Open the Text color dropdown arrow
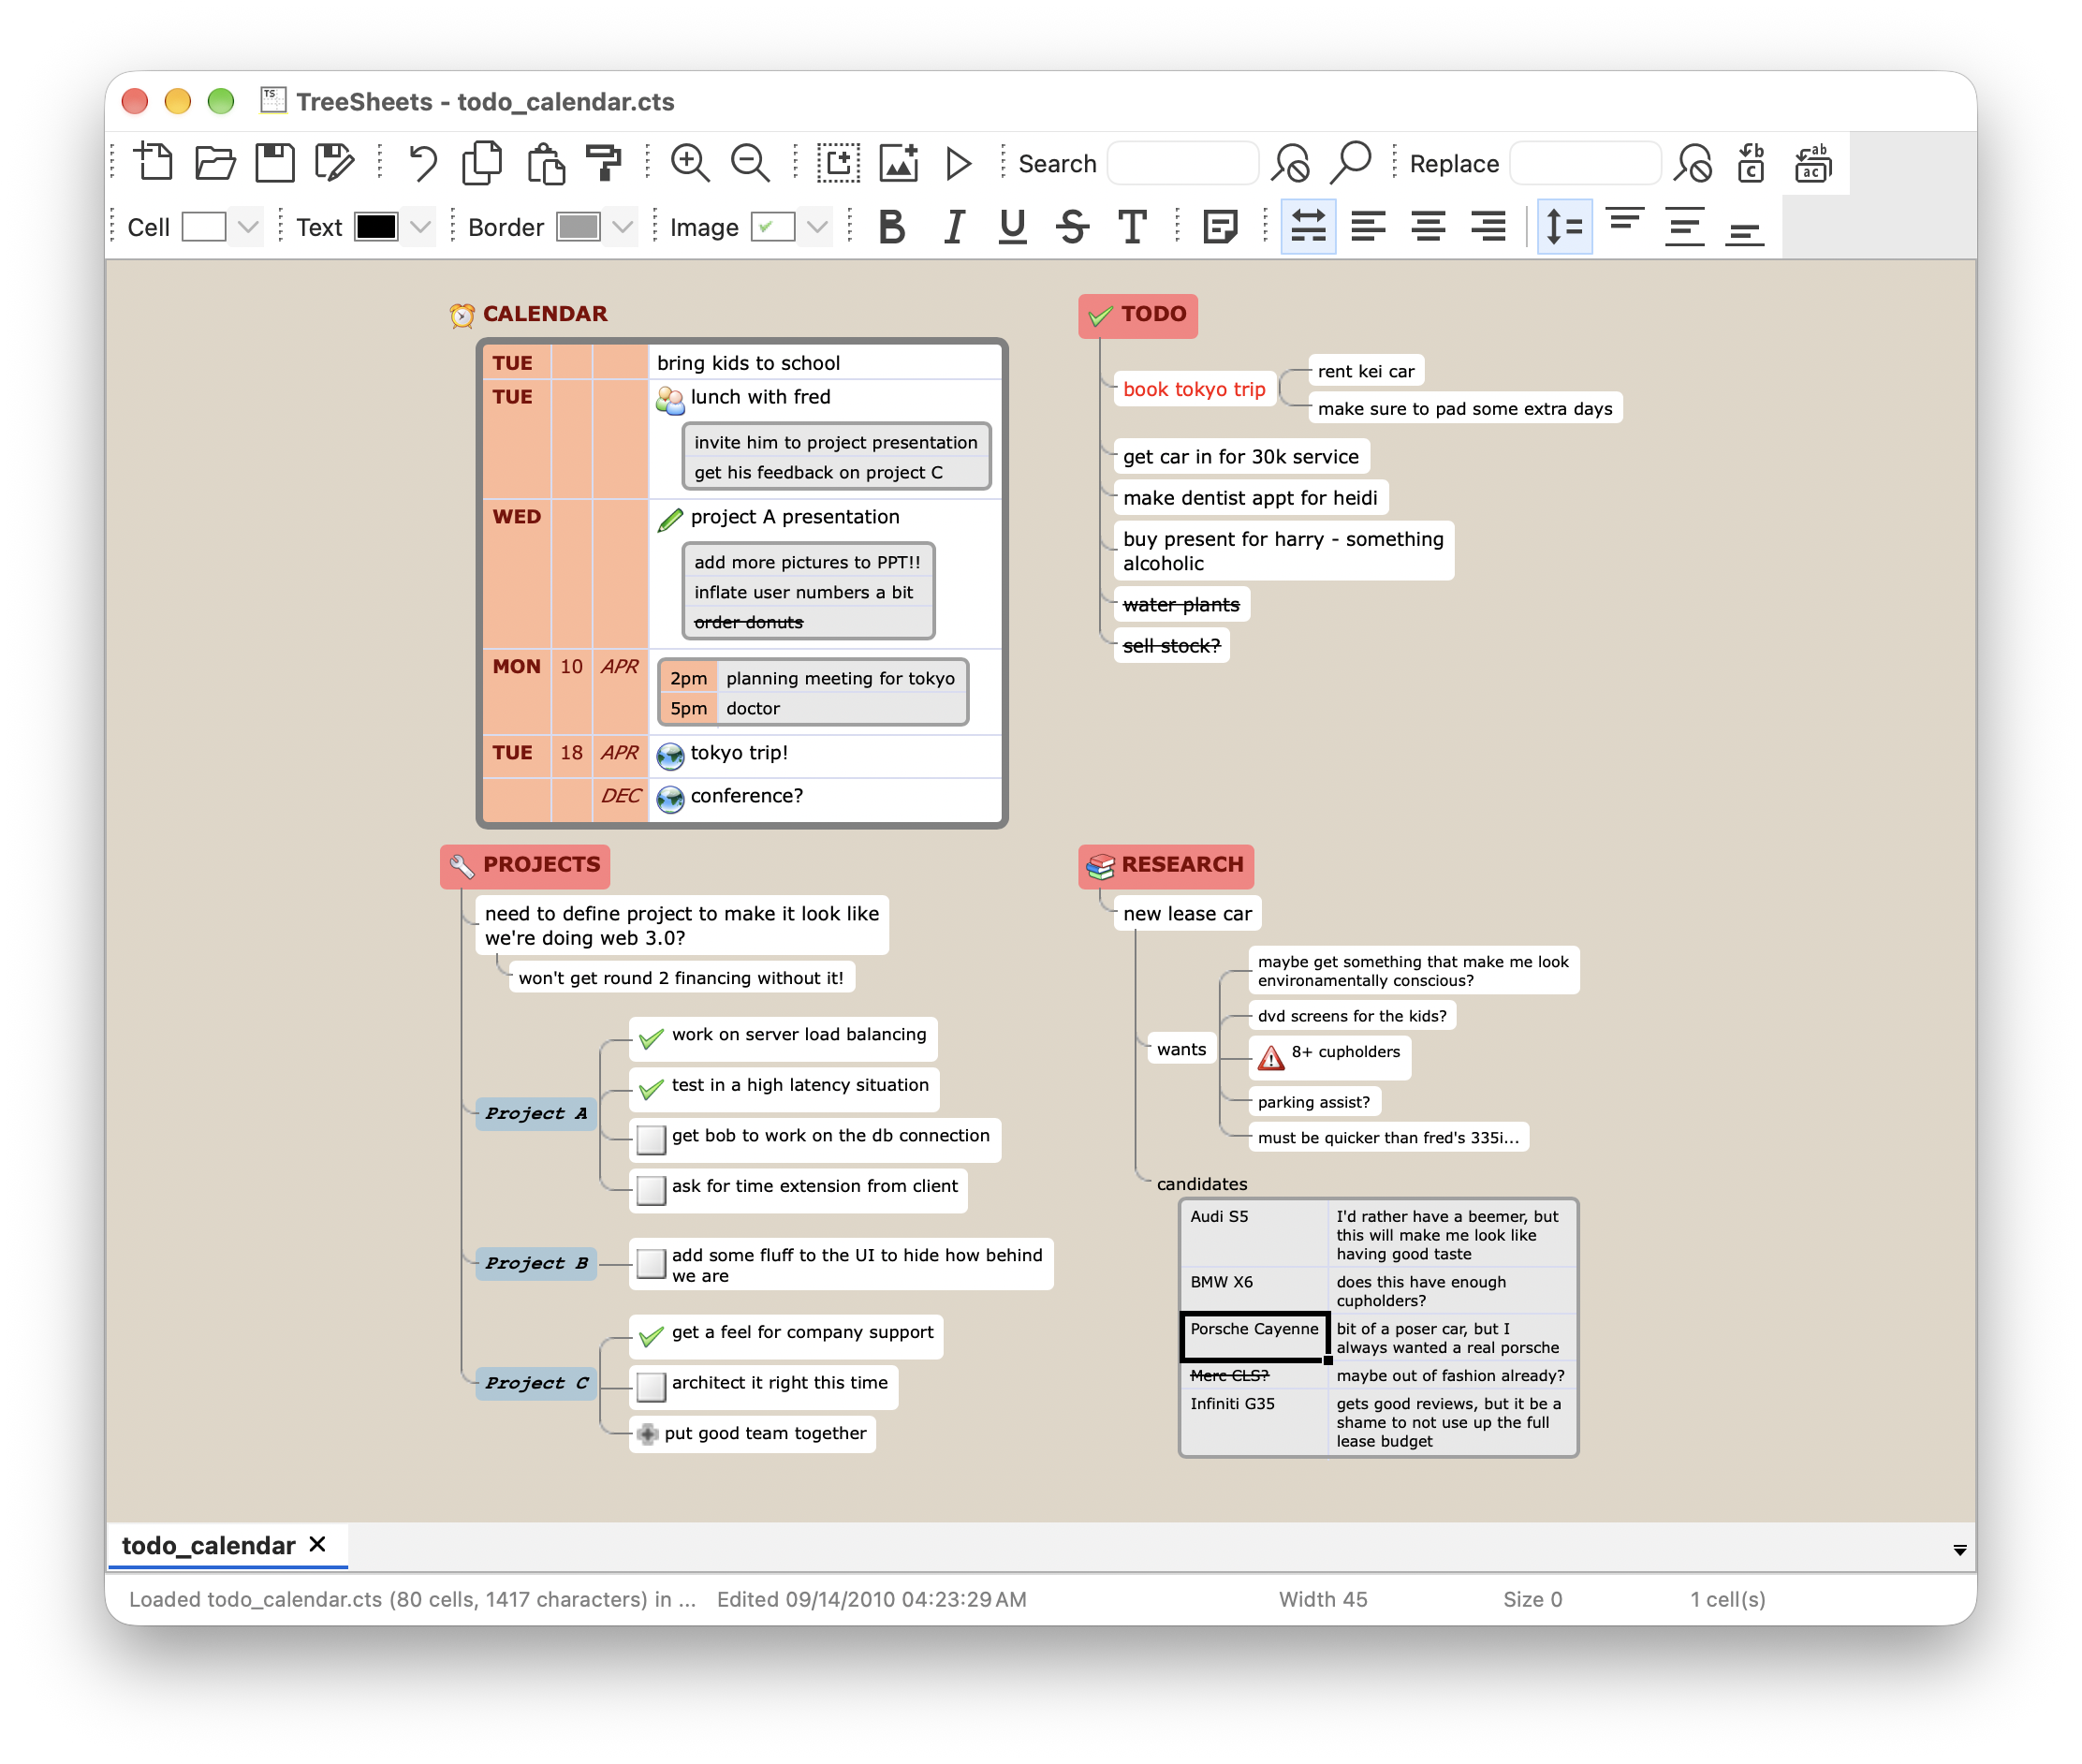This screenshot has width=2082, height=1764. [x=420, y=227]
